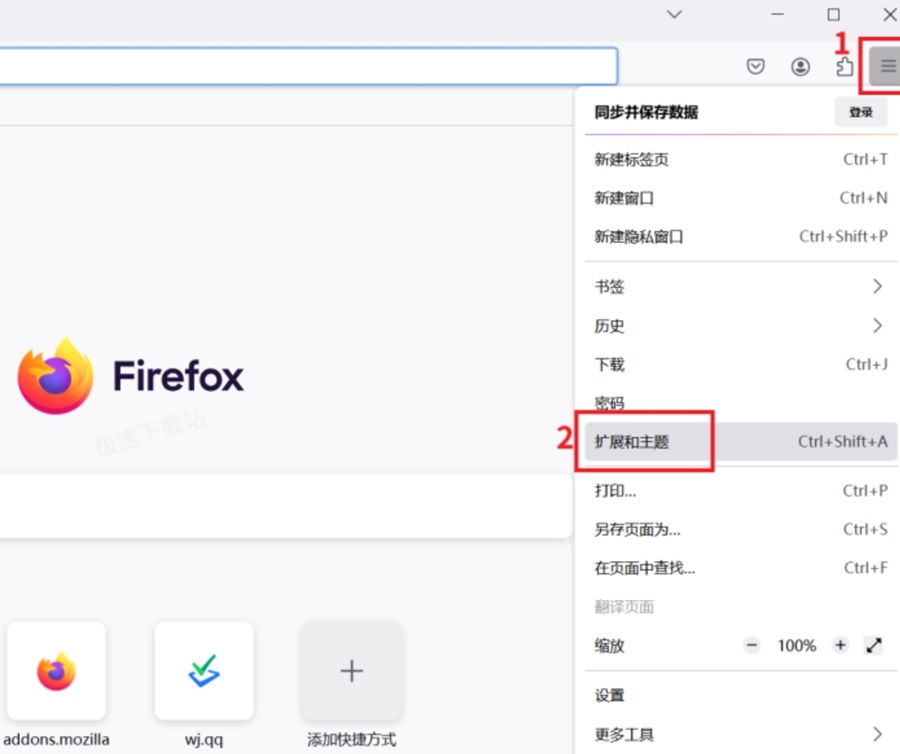This screenshot has height=754, width=900.
Task: Open the wj.qq shortcut tile
Action: [204, 670]
